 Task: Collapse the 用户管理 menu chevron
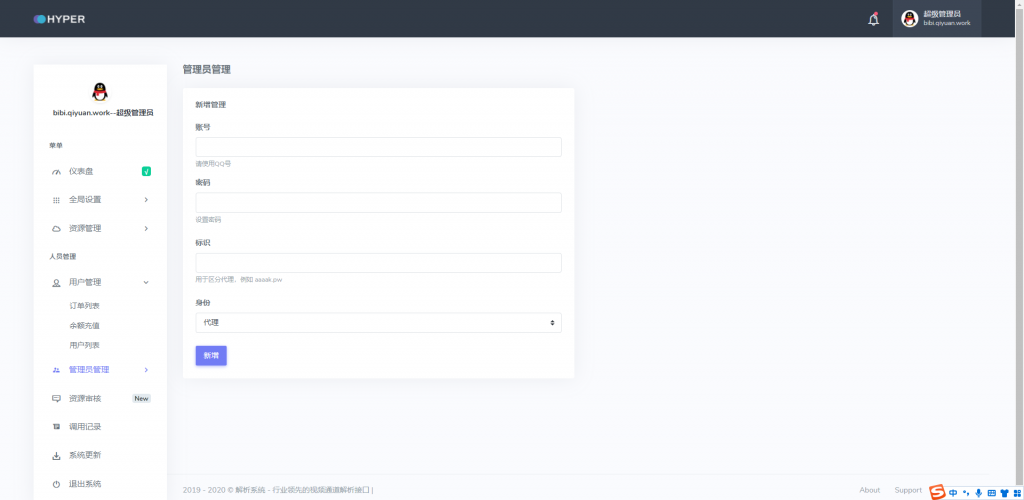146,282
